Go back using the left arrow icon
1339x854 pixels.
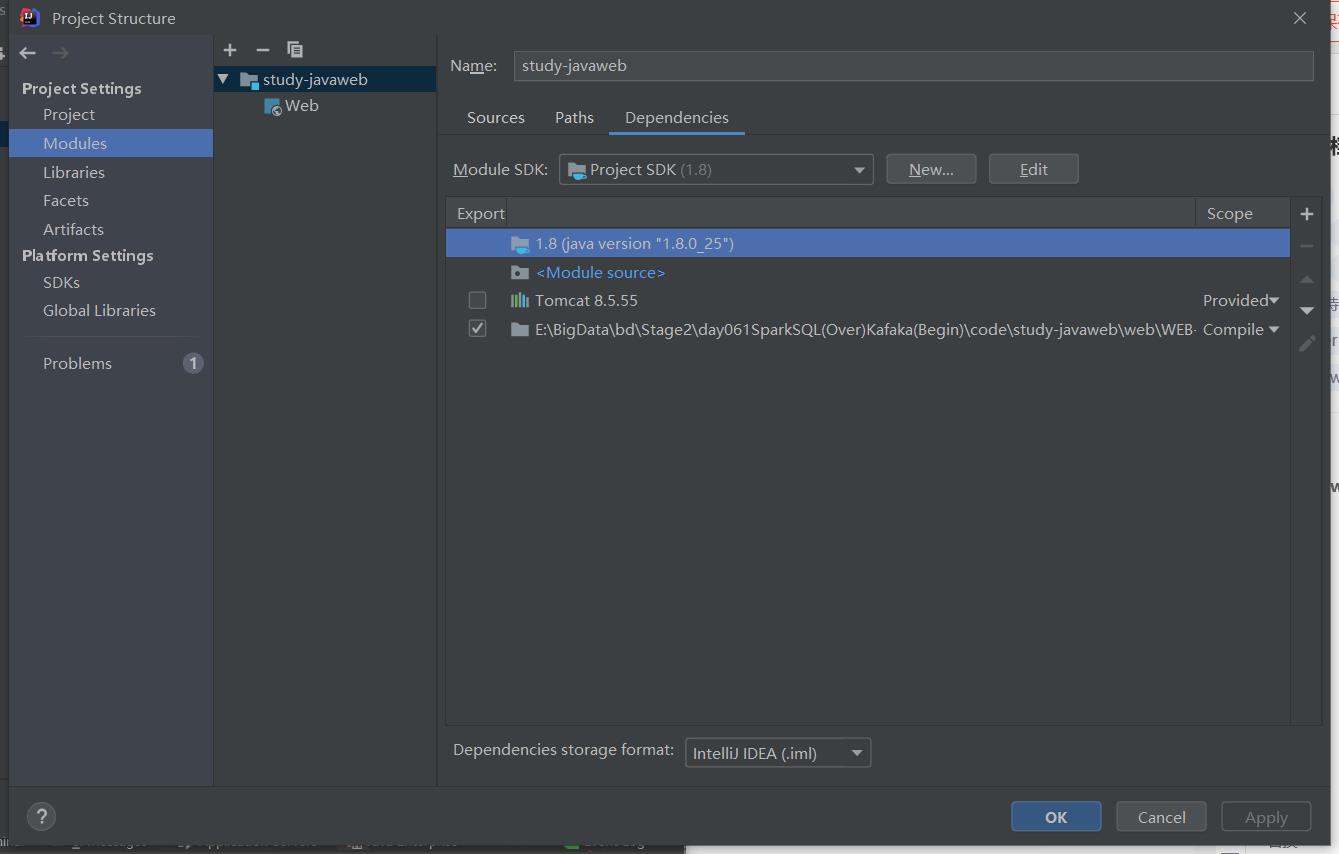tap(28, 53)
